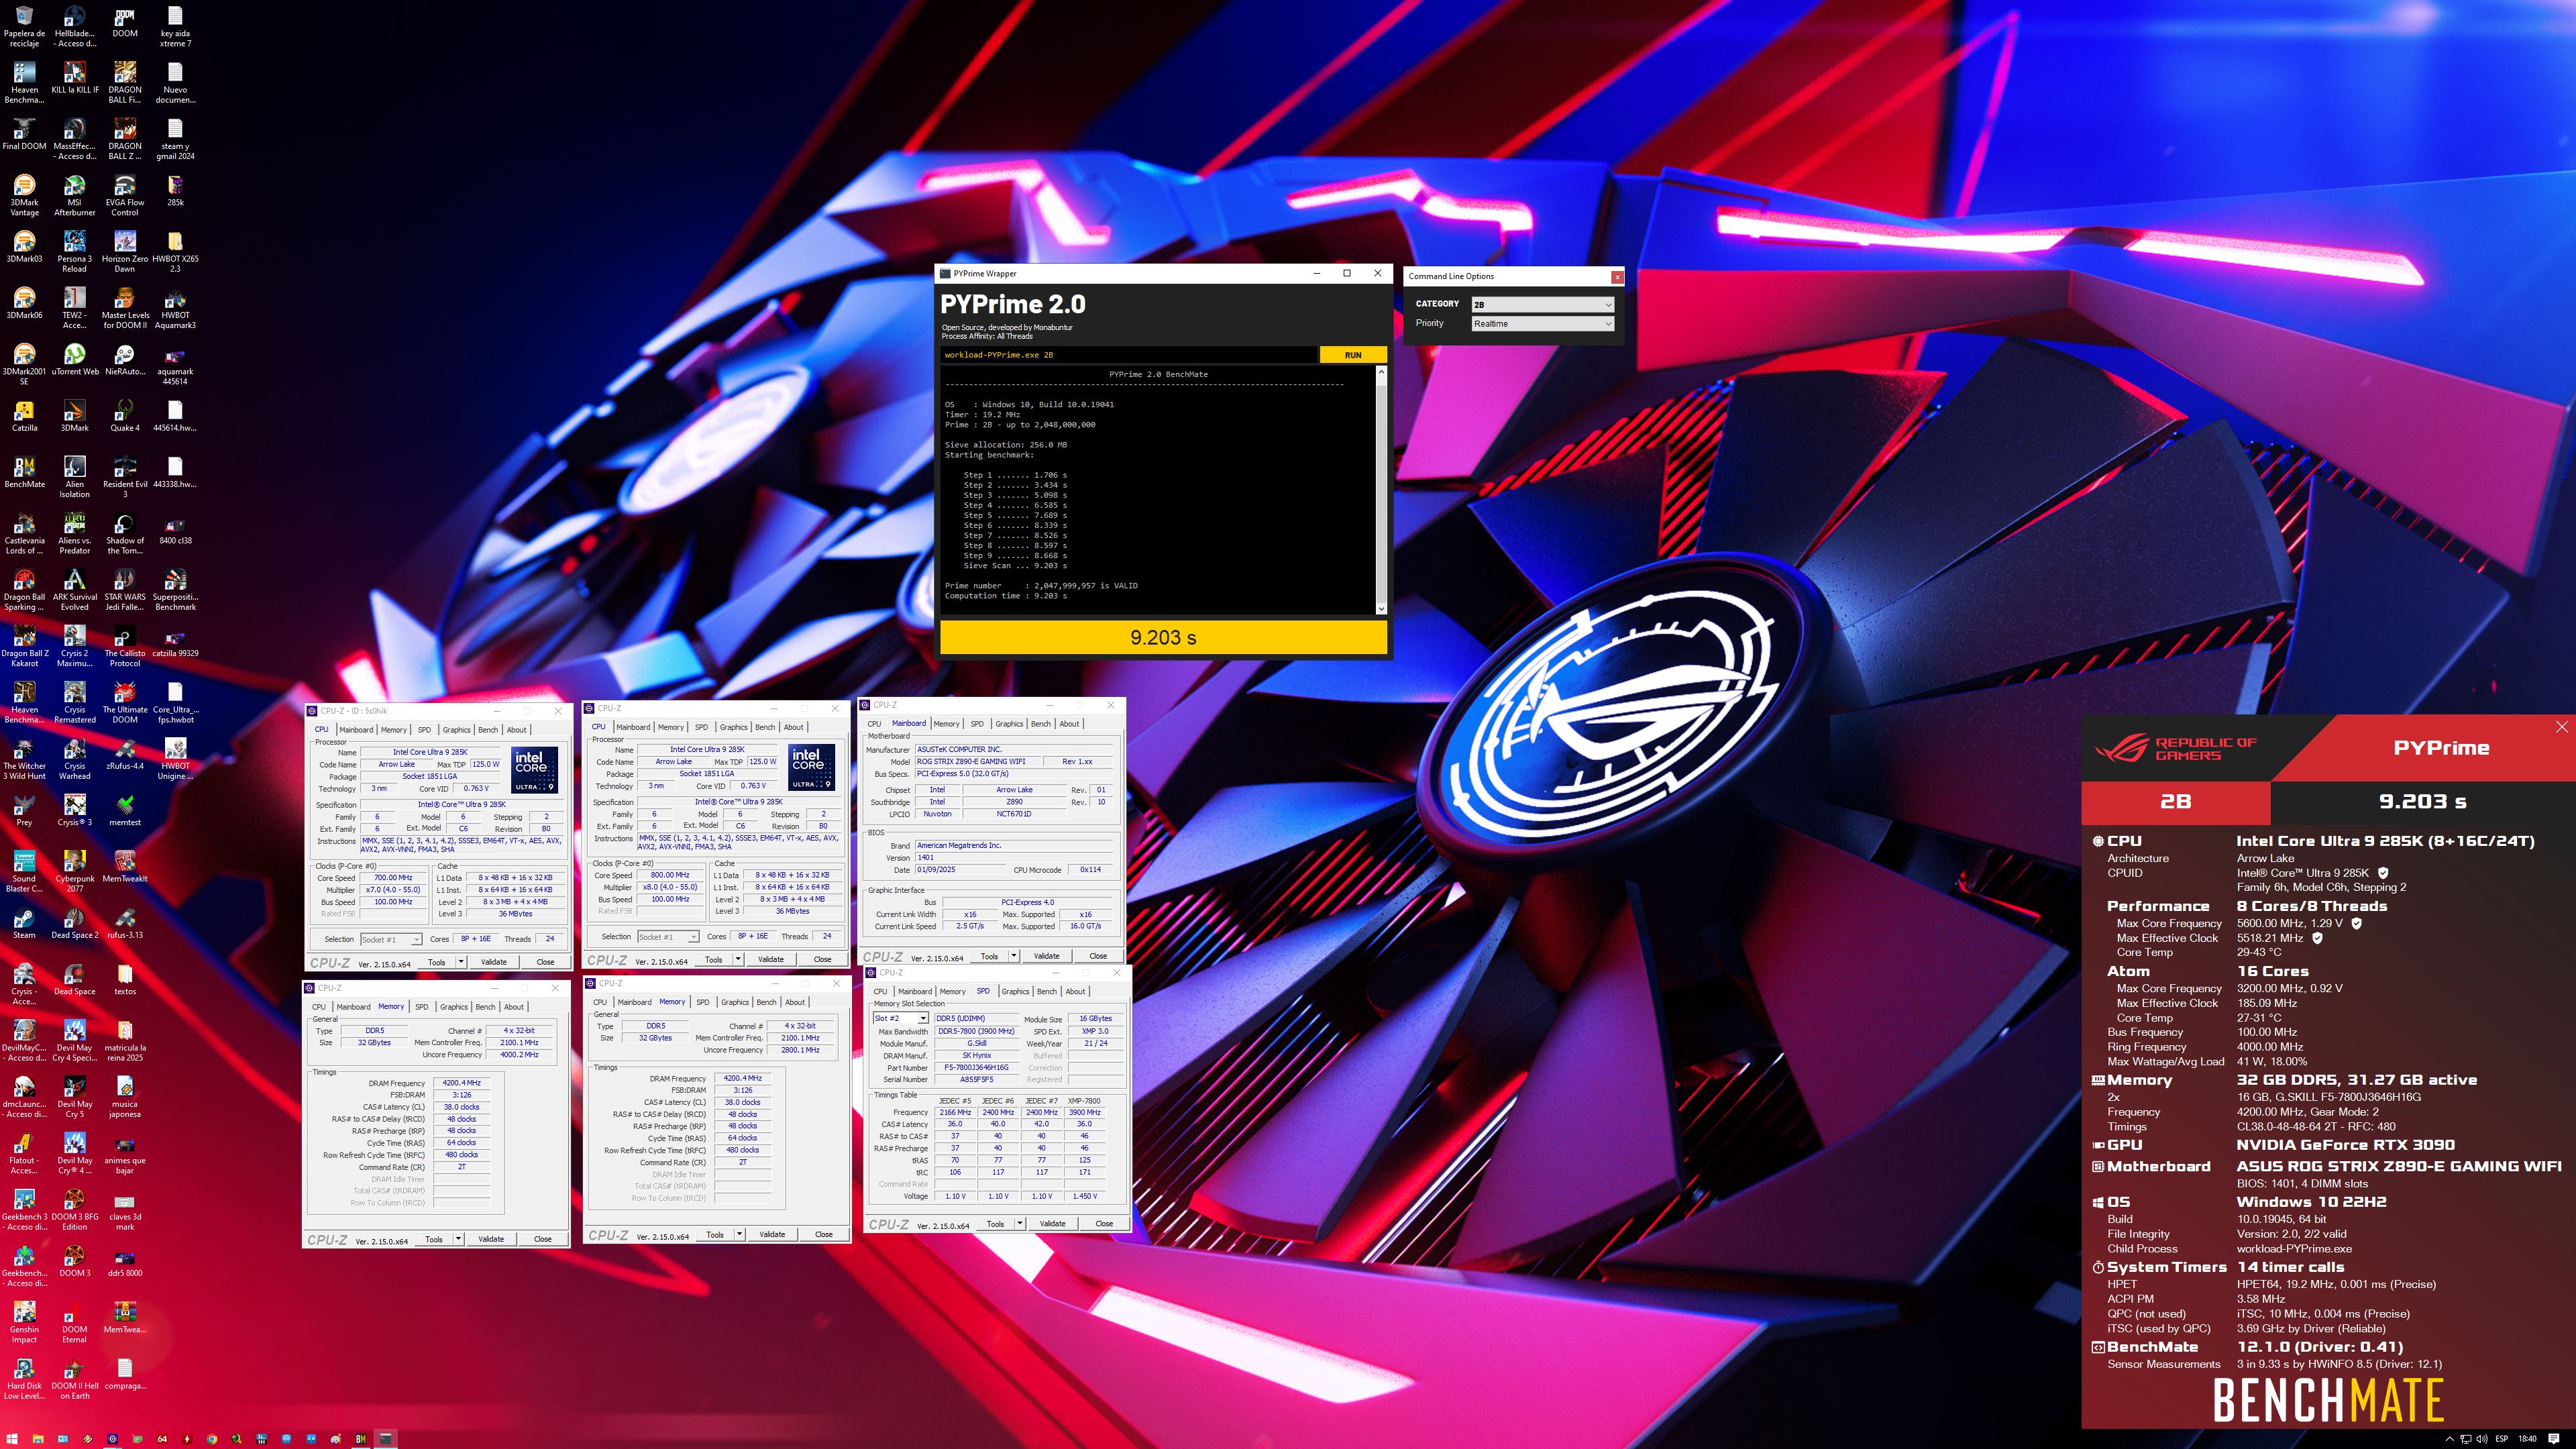
Task: Click the PYPrime console scrollbar track
Action: [1381, 490]
